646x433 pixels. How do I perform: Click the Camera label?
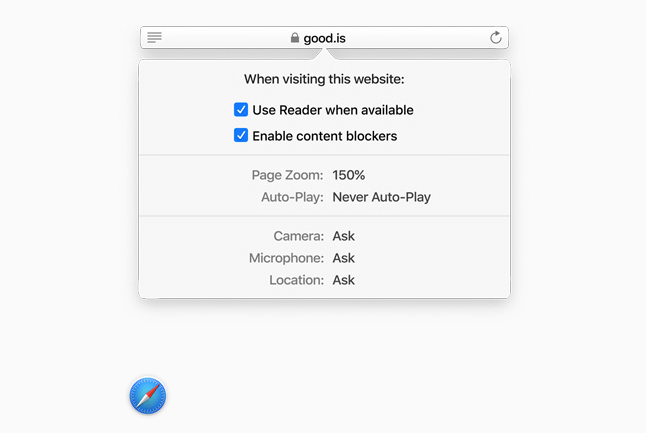coord(299,236)
